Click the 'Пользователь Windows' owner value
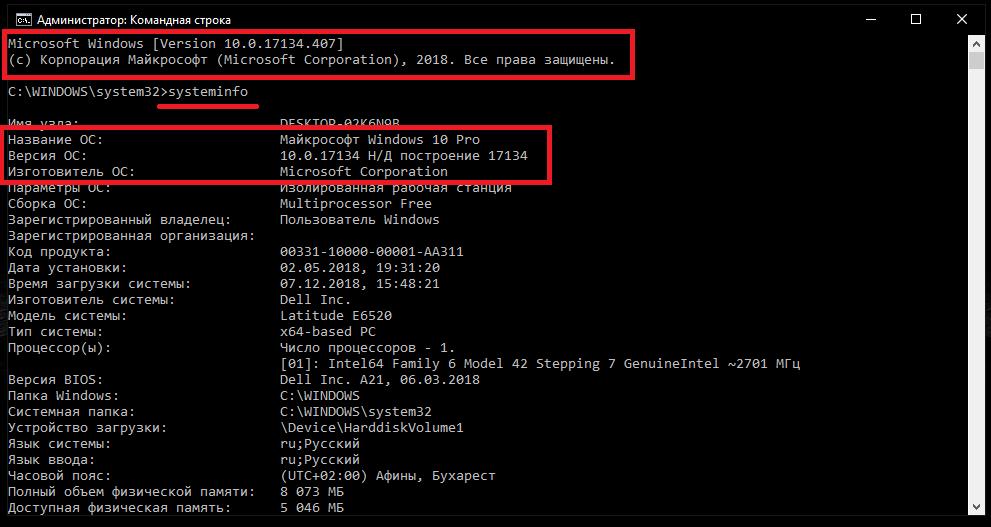The image size is (991, 527). tap(359, 220)
